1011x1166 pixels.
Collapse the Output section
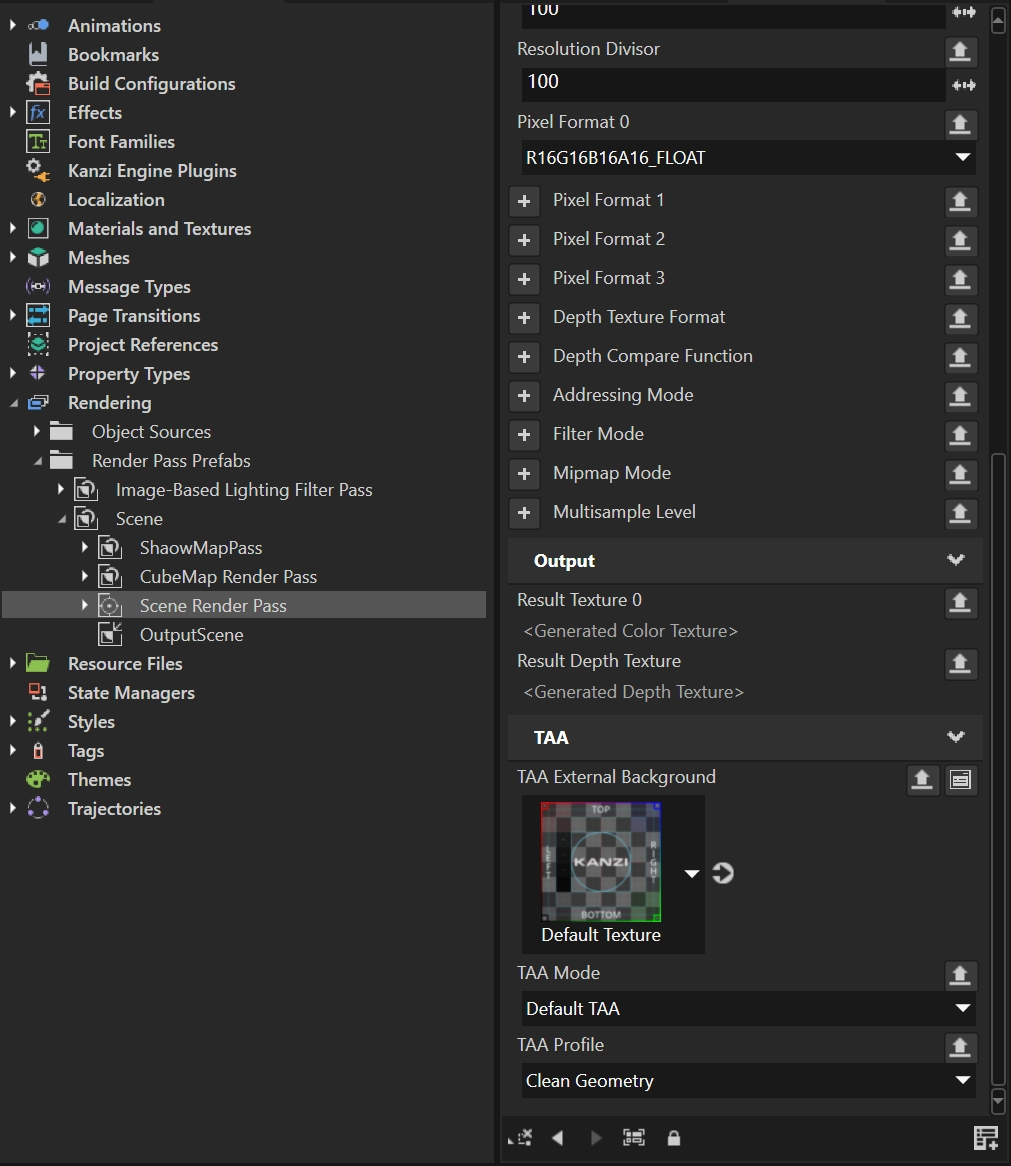956,560
